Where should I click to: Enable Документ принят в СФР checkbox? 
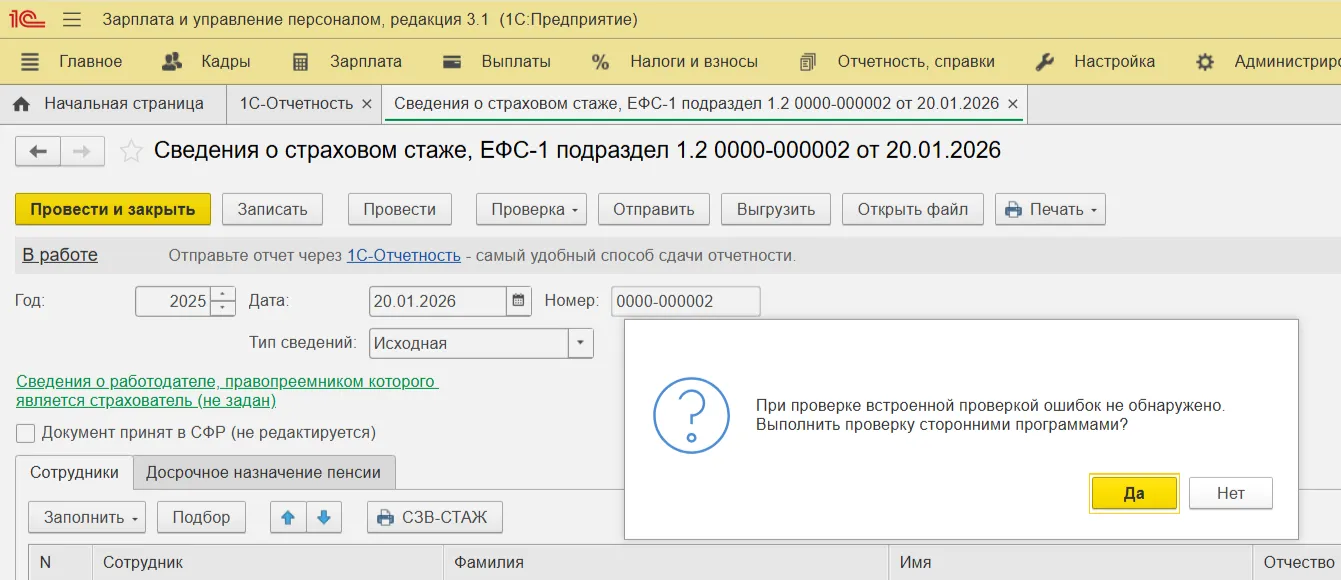point(25,433)
